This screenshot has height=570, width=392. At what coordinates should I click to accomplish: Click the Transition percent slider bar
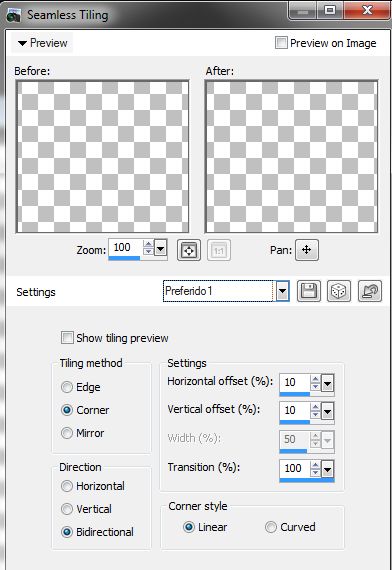(307, 480)
